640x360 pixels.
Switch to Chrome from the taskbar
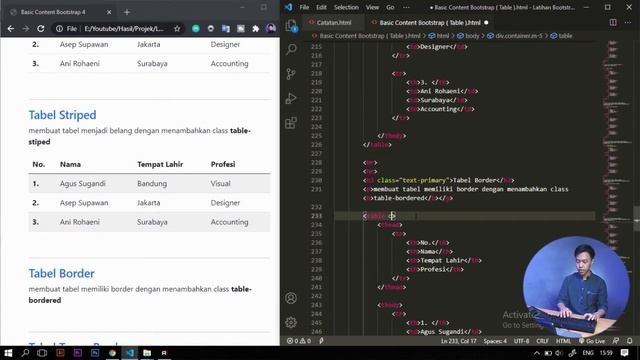(x=112, y=353)
